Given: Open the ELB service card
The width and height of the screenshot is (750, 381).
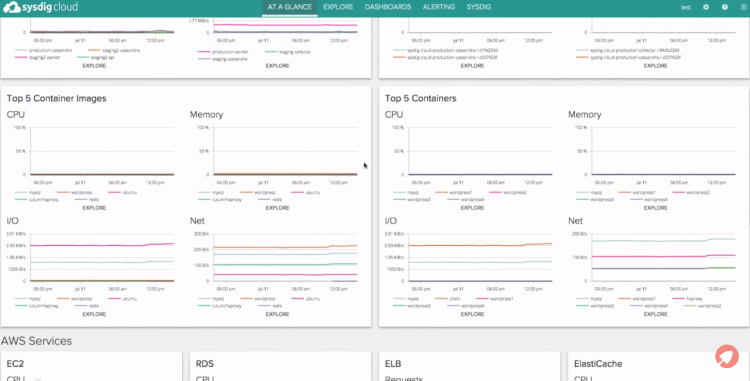Looking at the screenshot, I should pos(469,367).
